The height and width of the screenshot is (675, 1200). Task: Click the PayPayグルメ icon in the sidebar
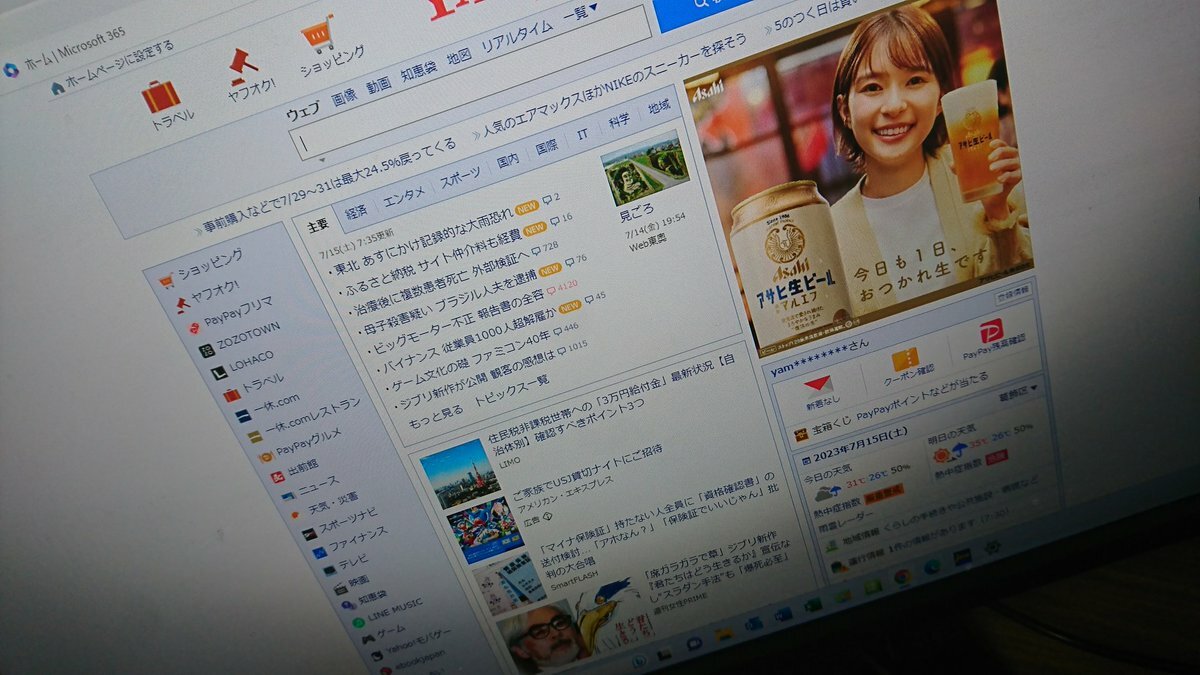(x=266, y=457)
